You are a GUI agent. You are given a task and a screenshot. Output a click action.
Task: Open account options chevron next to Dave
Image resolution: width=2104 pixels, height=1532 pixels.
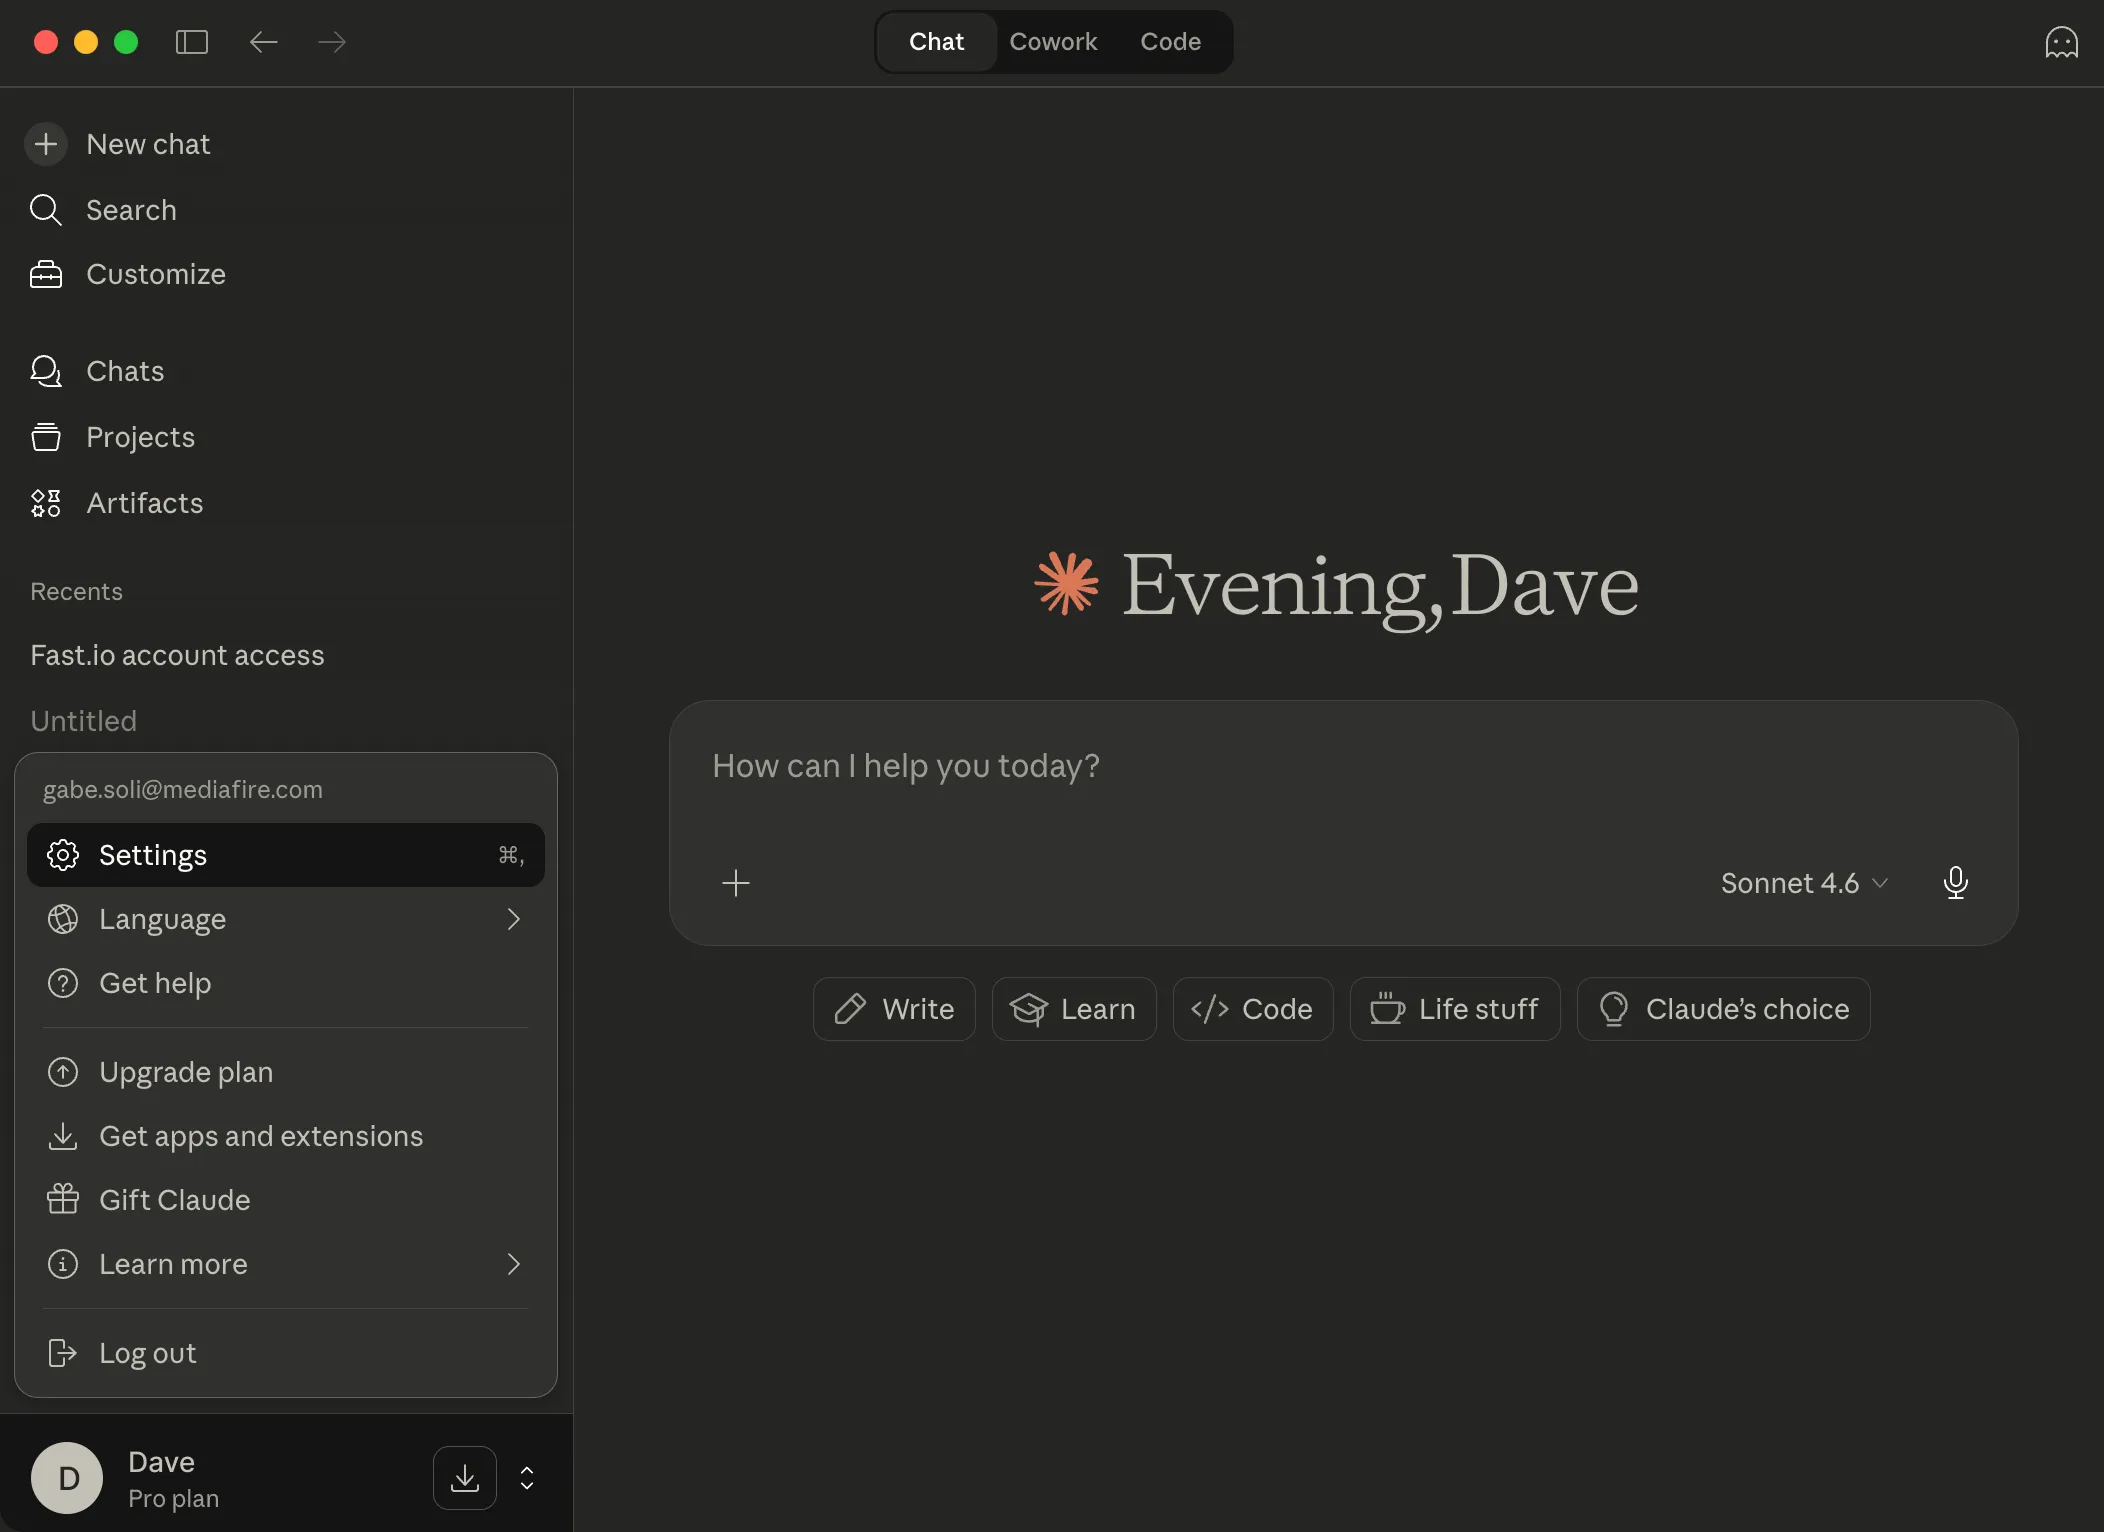click(x=526, y=1477)
